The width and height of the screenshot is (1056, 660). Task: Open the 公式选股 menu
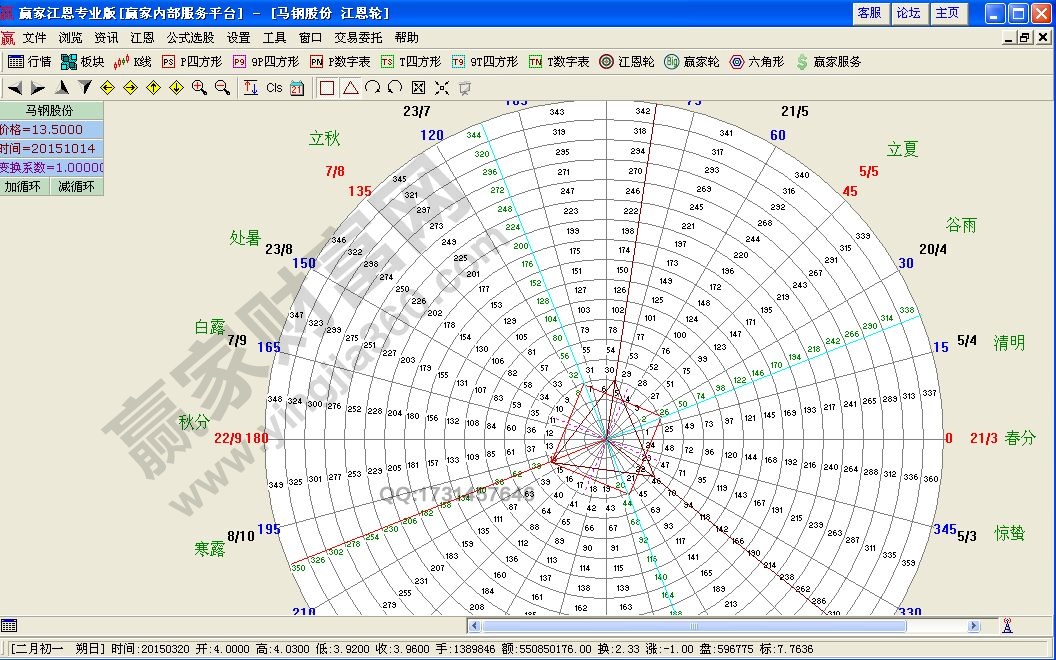click(x=190, y=37)
